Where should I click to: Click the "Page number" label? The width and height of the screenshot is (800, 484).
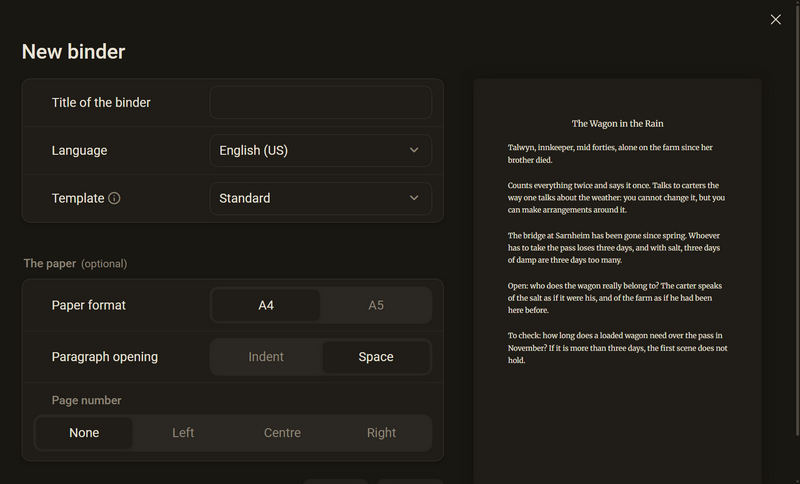pyautogui.click(x=86, y=400)
